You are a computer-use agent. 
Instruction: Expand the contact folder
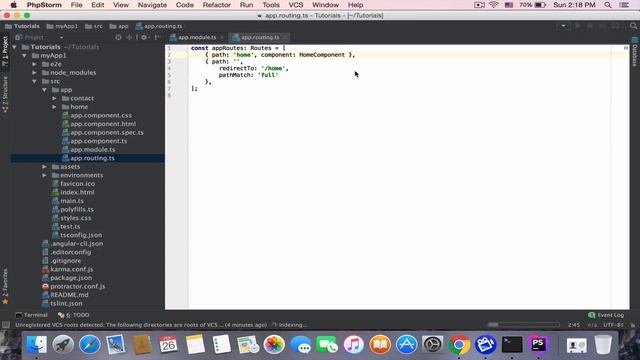click(54, 98)
